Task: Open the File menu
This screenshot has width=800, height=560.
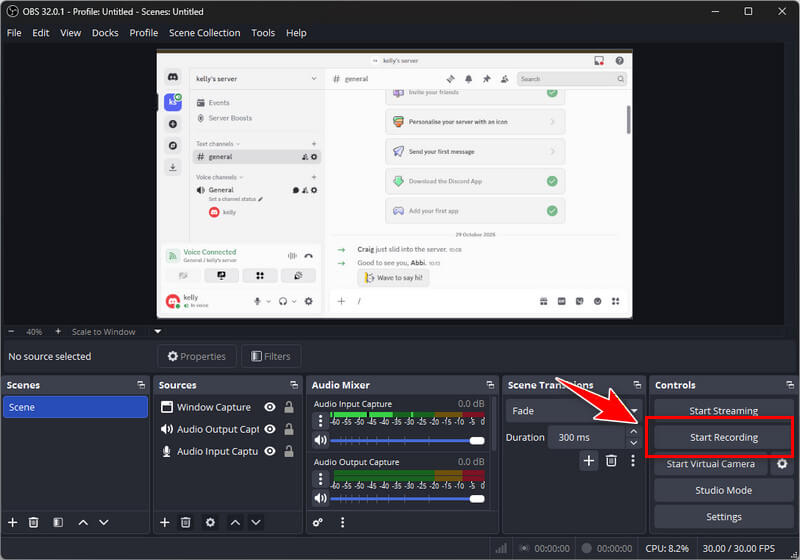Action: coord(14,33)
